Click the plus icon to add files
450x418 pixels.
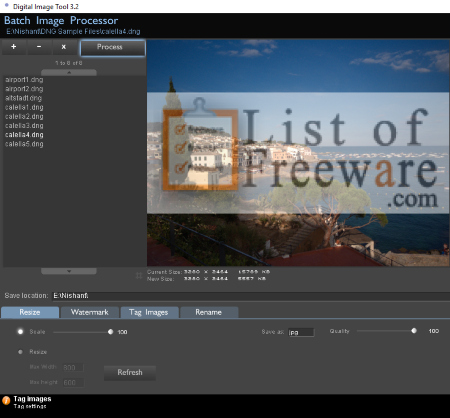click(x=14, y=47)
